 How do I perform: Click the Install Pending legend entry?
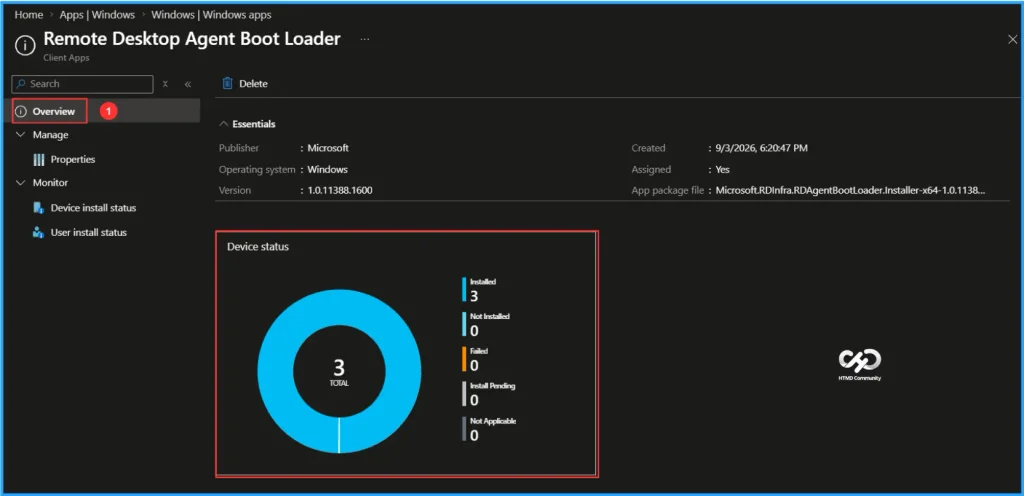[489, 394]
